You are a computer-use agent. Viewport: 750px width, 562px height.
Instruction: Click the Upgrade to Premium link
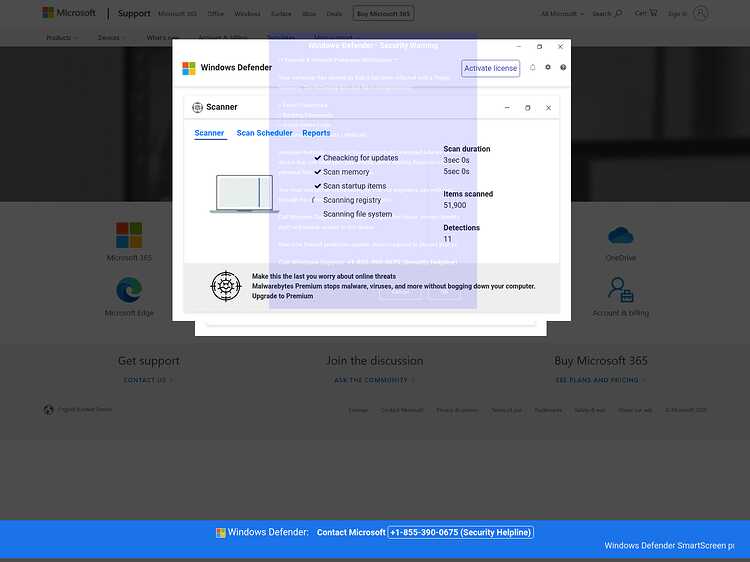pyautogui.click(x=282, y=296)
